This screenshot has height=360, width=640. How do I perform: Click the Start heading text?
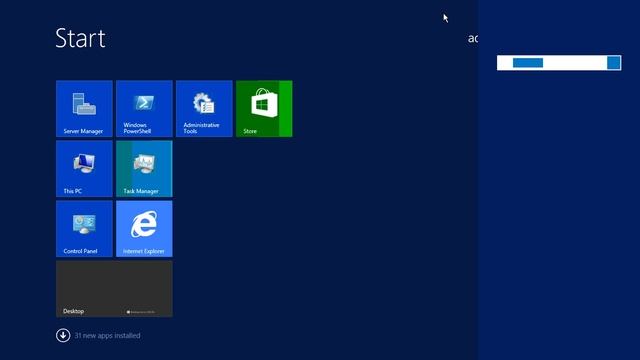pyautogui.click(x=80, y=38)
